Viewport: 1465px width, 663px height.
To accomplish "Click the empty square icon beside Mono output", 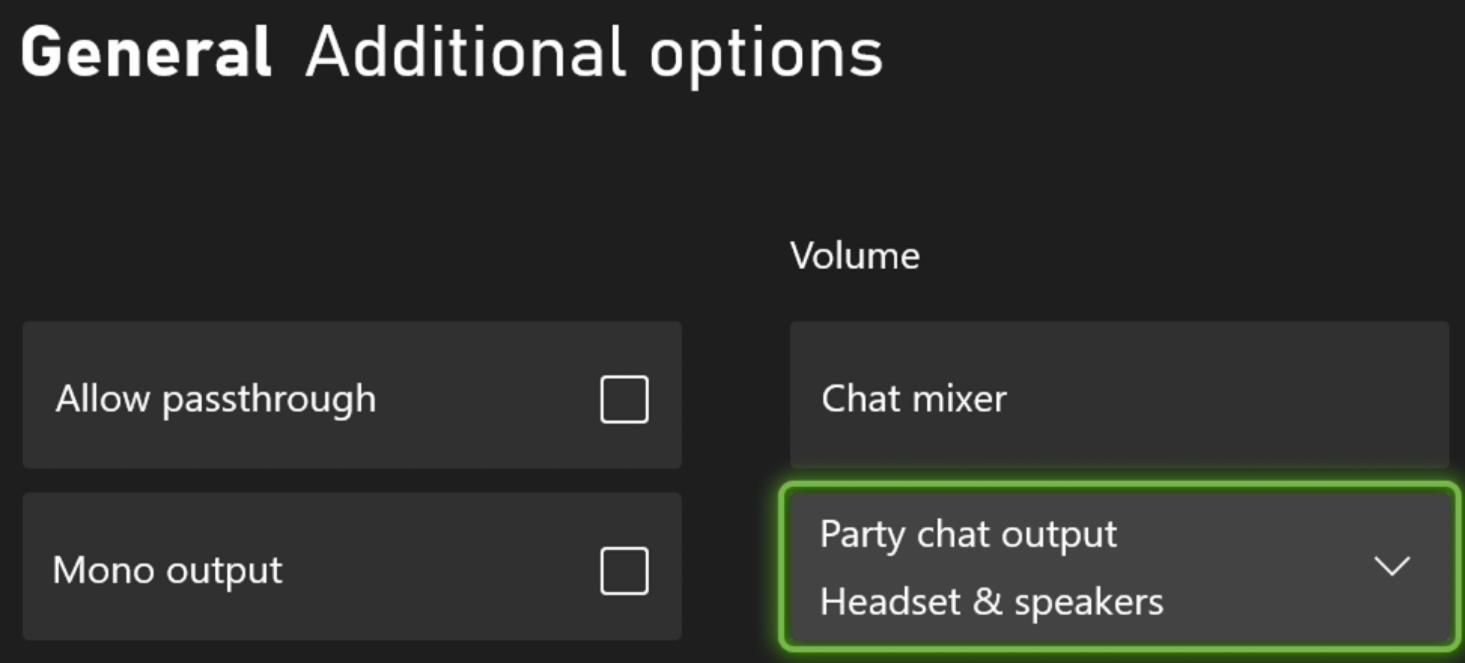I will pos(624,571).
